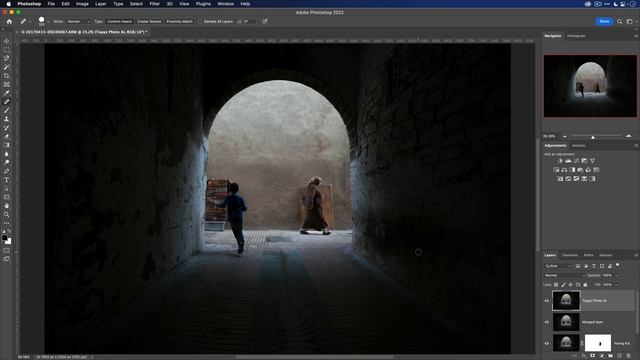Toggle the Content-Aware type option
The width and height of the screenshot is (640, 360).
pos(120,21)
